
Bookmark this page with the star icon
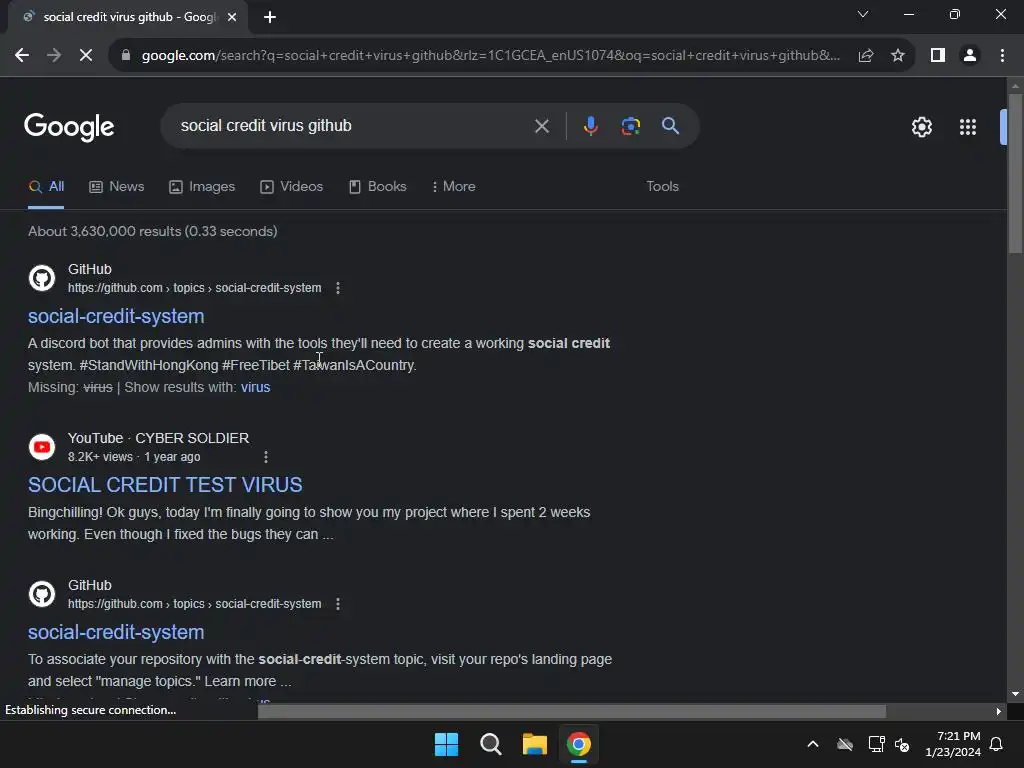coord(898,56)
